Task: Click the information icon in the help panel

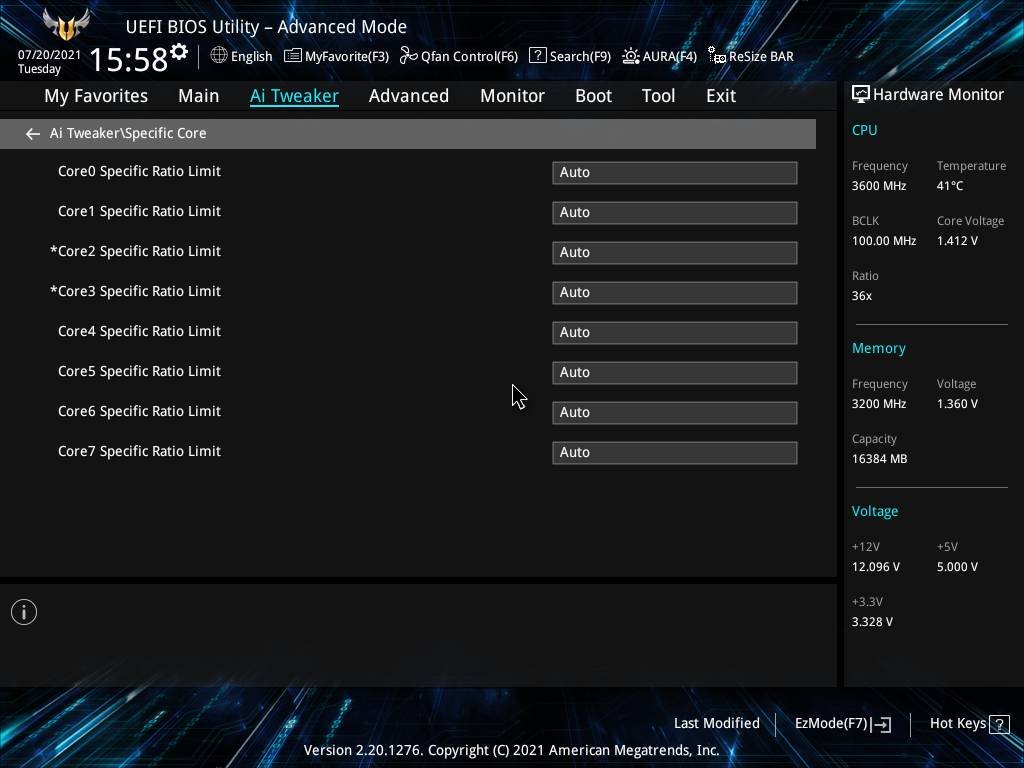Action: (x=24, y=612)
